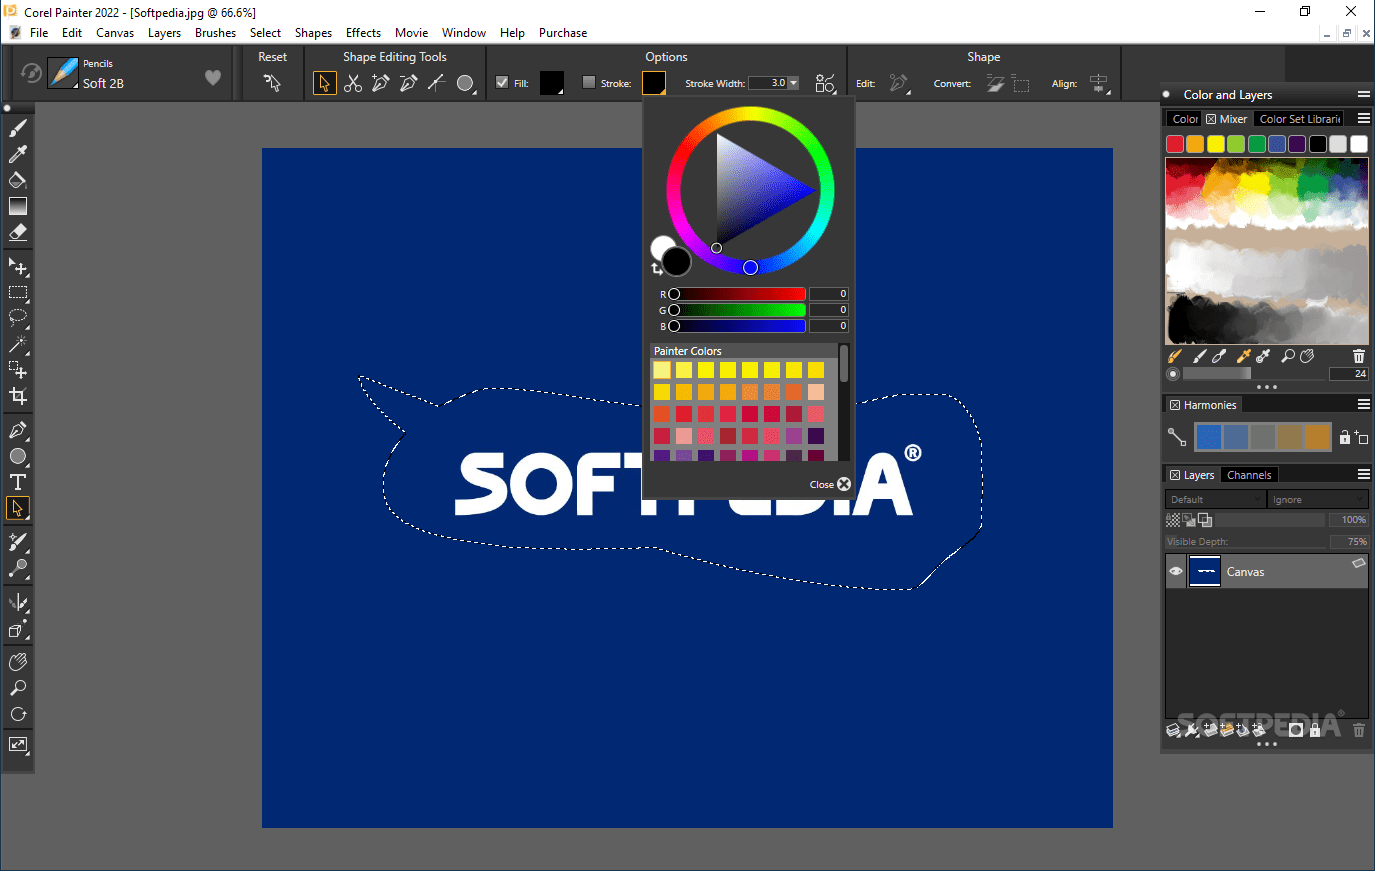Open the Color and Layers panel options menu
Viewport: 1375px width, 871px height.
[x=1364, y=94]
